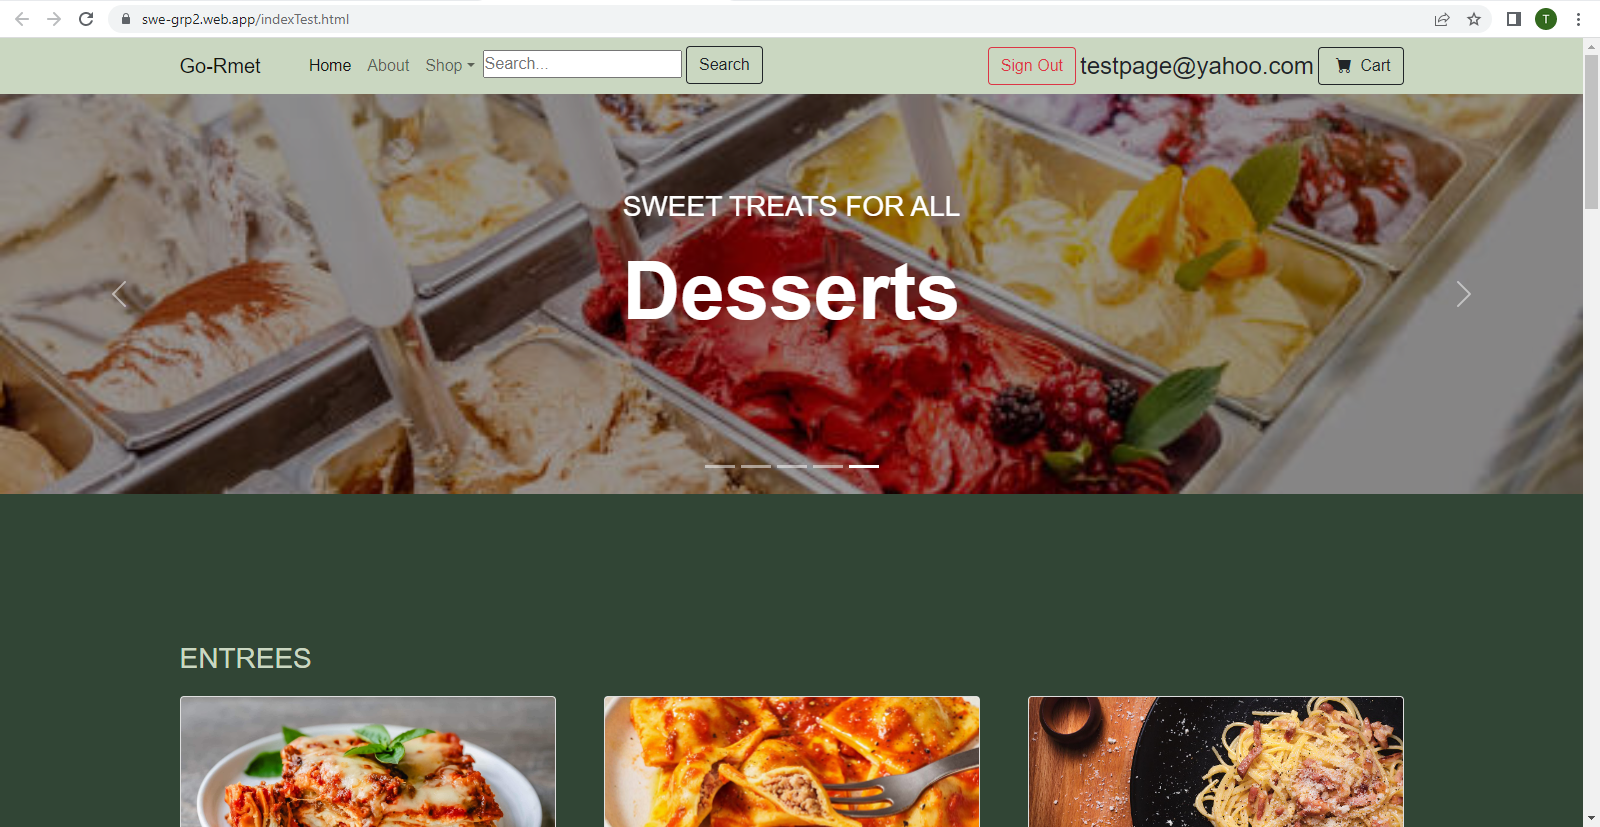Open the Home nav link

pos(330,65)
